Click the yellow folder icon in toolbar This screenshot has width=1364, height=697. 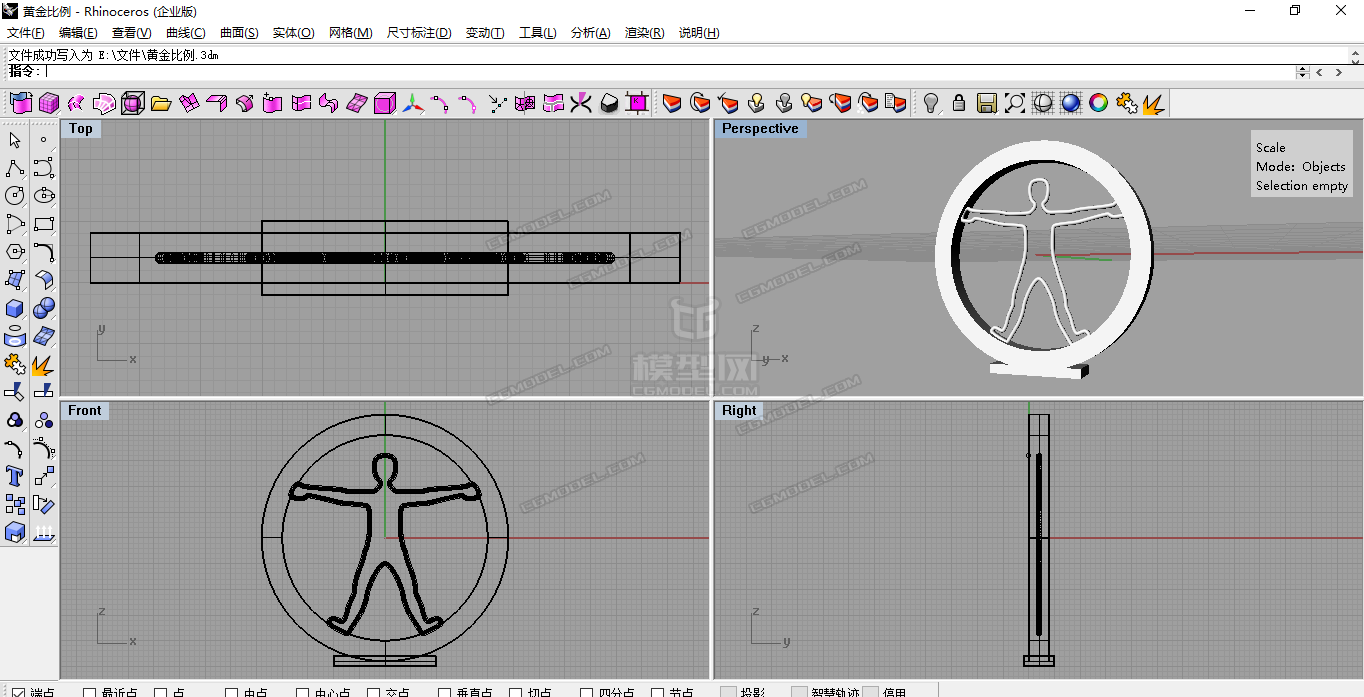tap(161, 103)
